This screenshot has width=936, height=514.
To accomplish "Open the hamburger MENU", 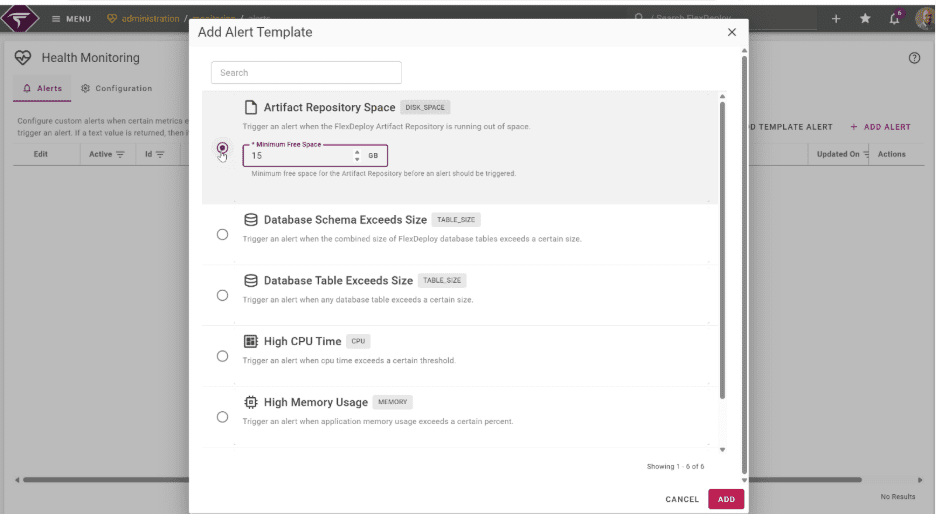I will [x=71, y=19].
